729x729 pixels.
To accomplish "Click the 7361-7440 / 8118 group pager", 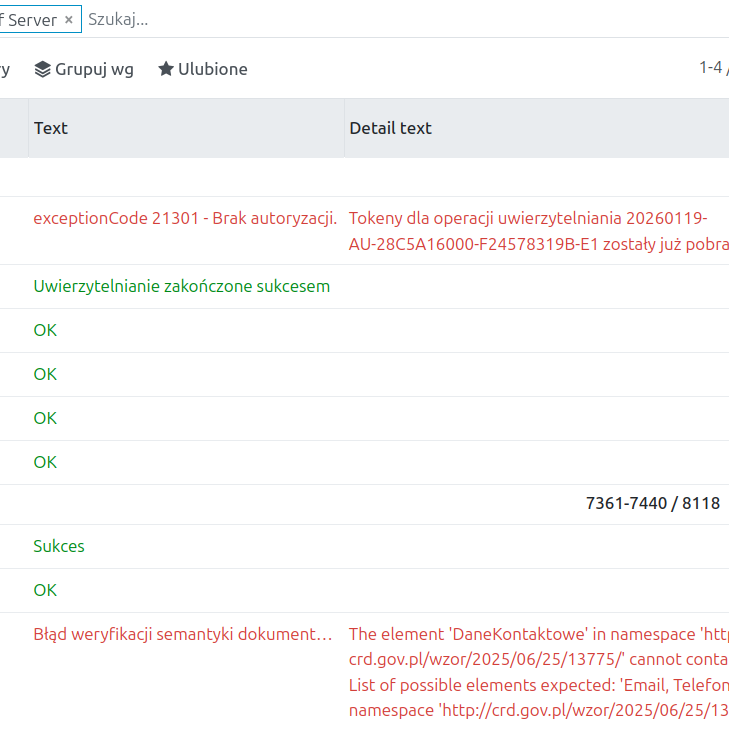I will click(652, 503).
